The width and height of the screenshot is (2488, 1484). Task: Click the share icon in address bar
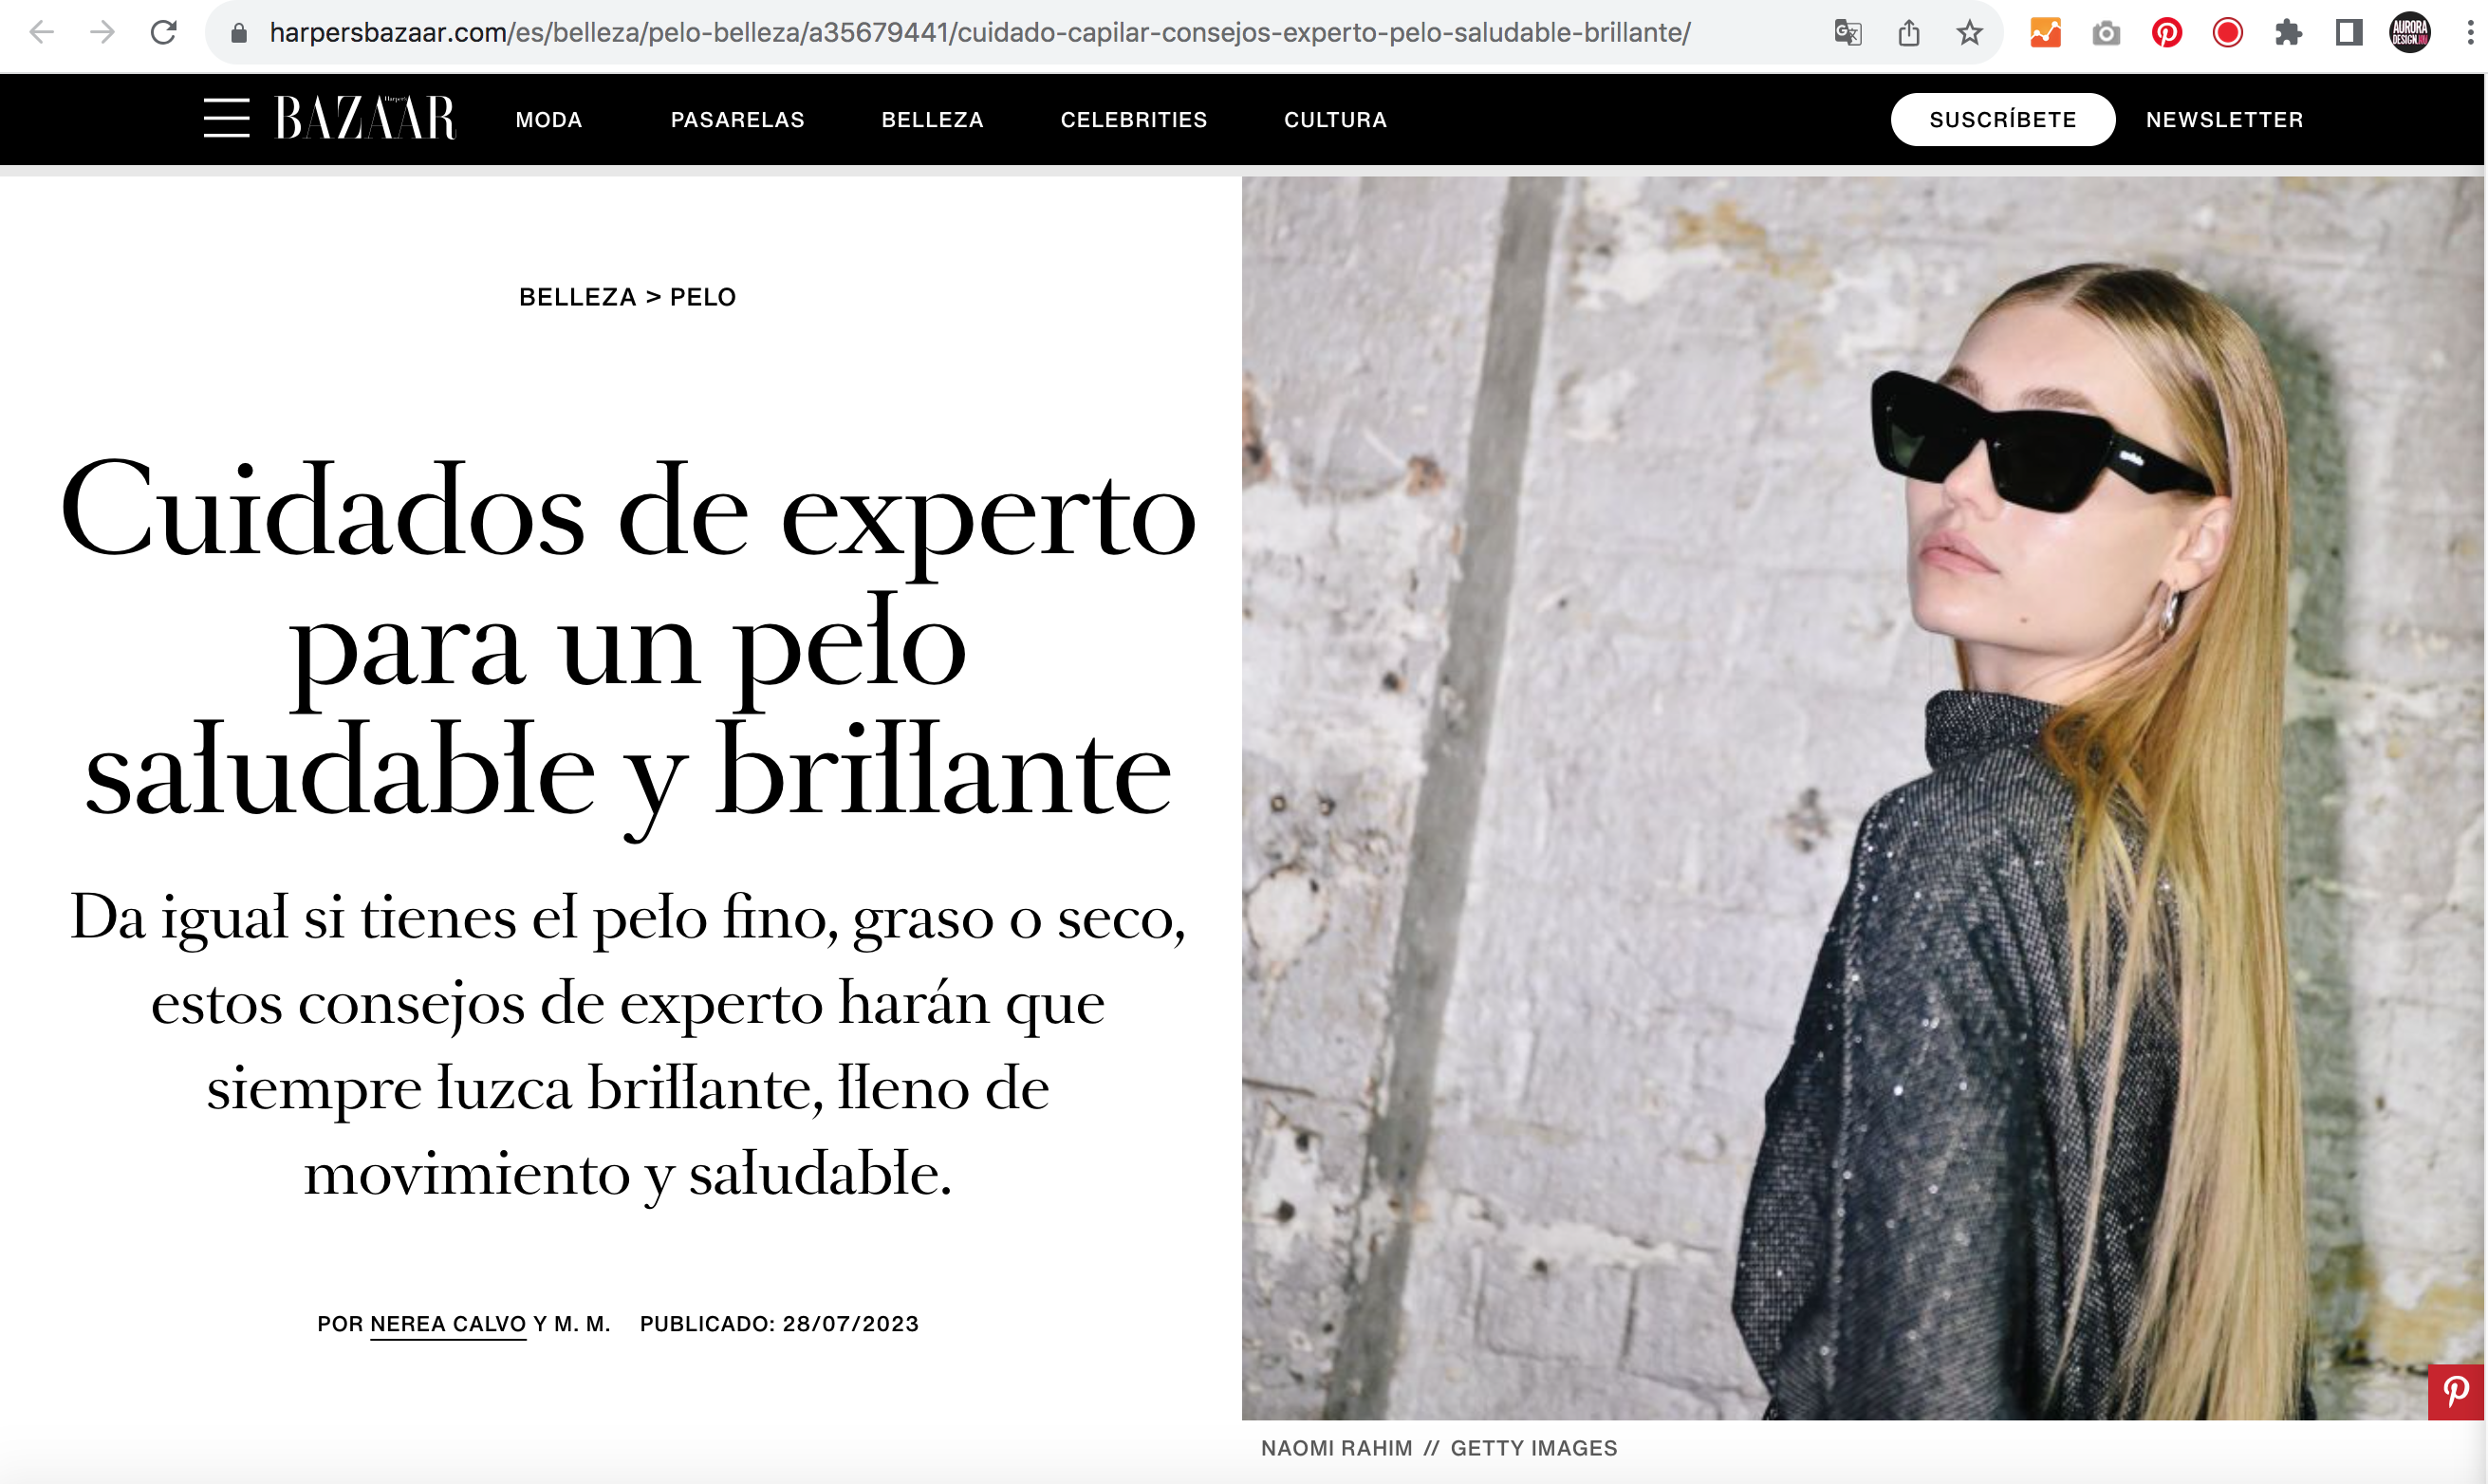point(1909,33)
